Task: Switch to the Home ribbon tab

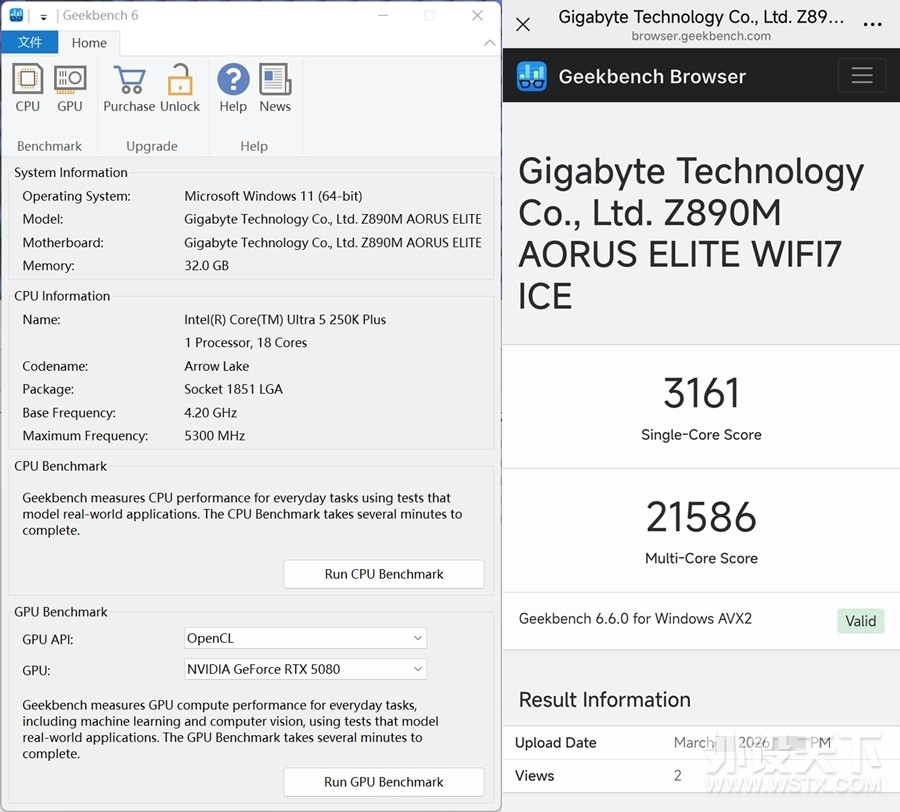Action: point(89,42)
